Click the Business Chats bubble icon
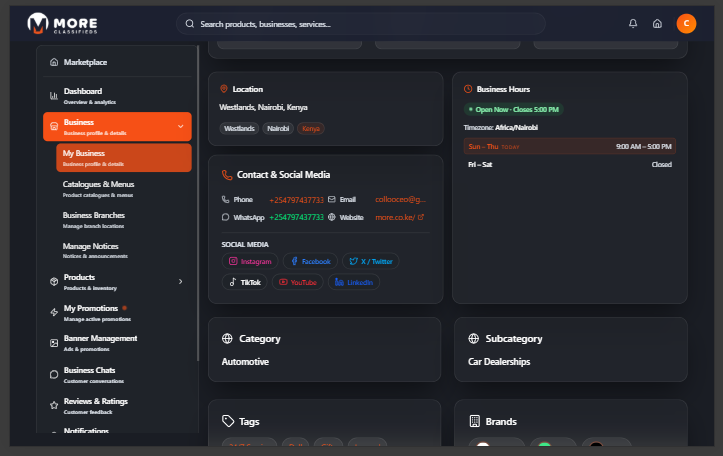Screen dimensions: 723x456 (x=54, y=374)
